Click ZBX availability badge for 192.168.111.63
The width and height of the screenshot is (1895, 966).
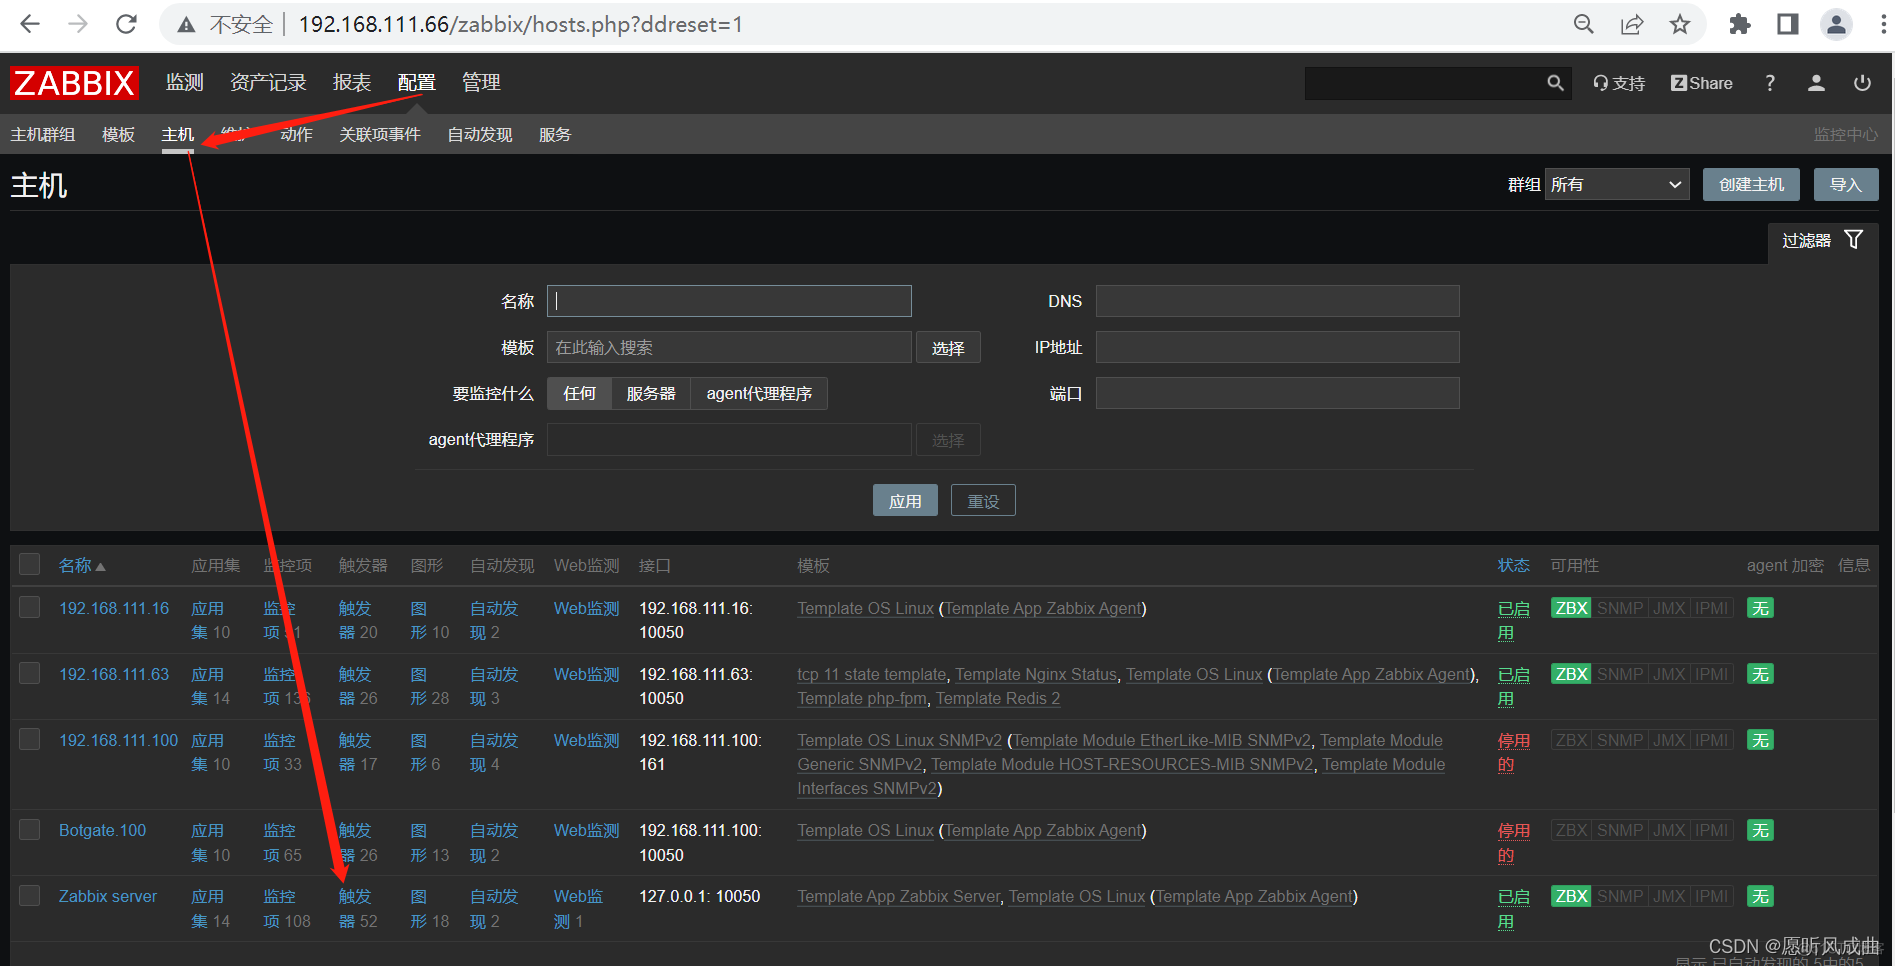1571,674
